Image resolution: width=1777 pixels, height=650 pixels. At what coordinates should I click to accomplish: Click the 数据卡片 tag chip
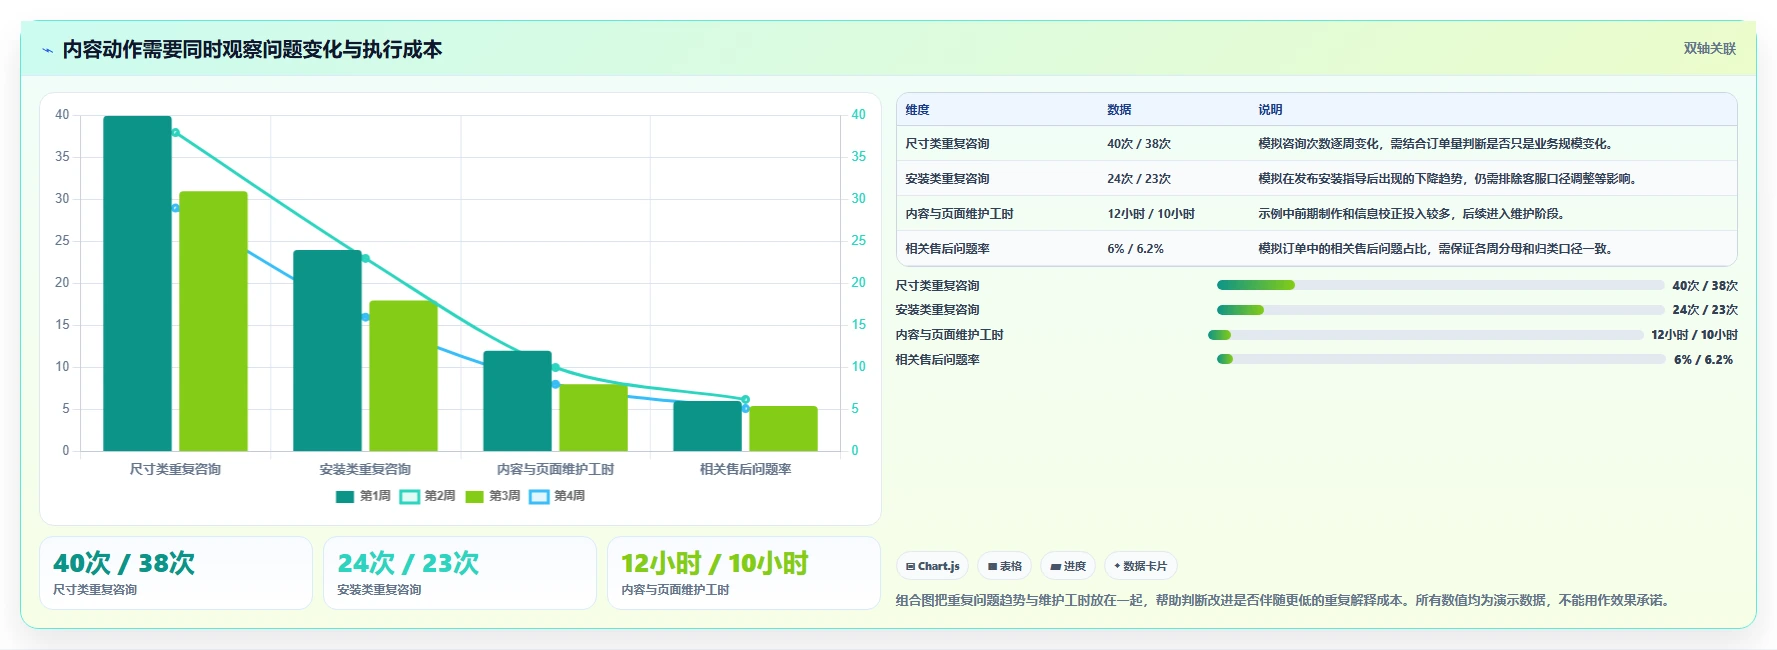pos(1140,566)
